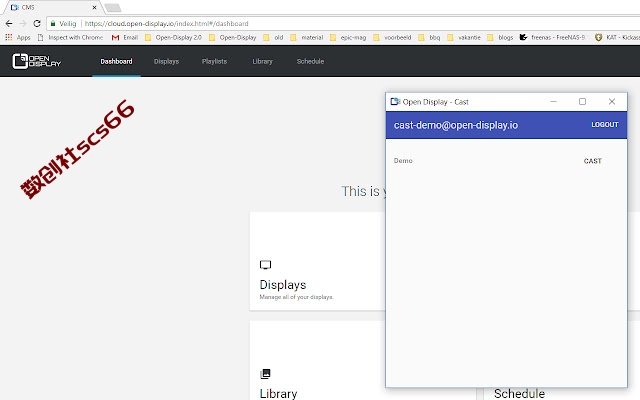The height and width of the screenshot is (400, 640).
Task: Open the Apps grid shortcut
Action: (x=18, y=38)
